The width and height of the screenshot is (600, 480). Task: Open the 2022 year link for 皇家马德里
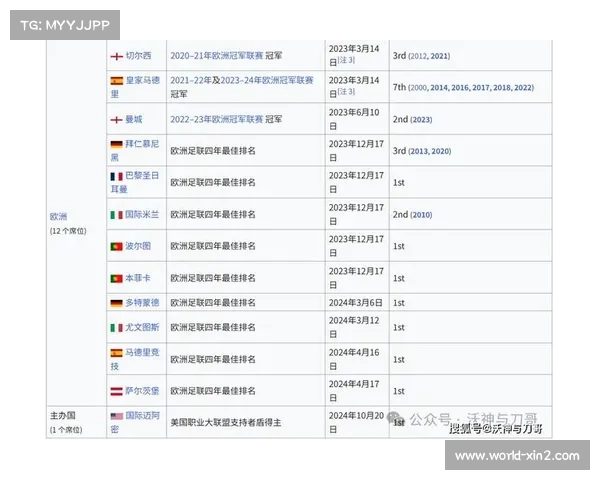click(x=523, y=88)
